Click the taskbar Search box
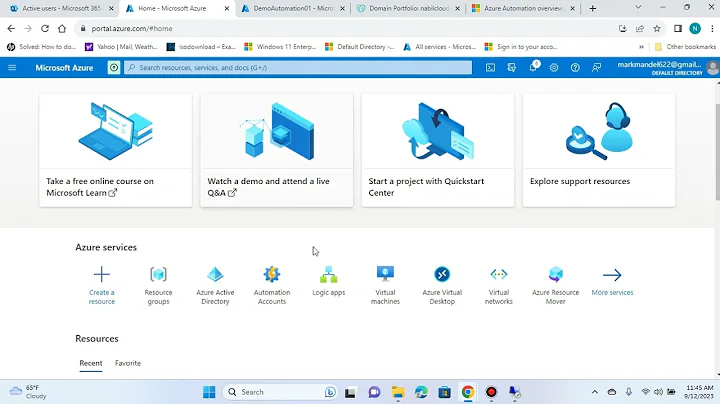This screenshot has height=404, width=720. 281,392
